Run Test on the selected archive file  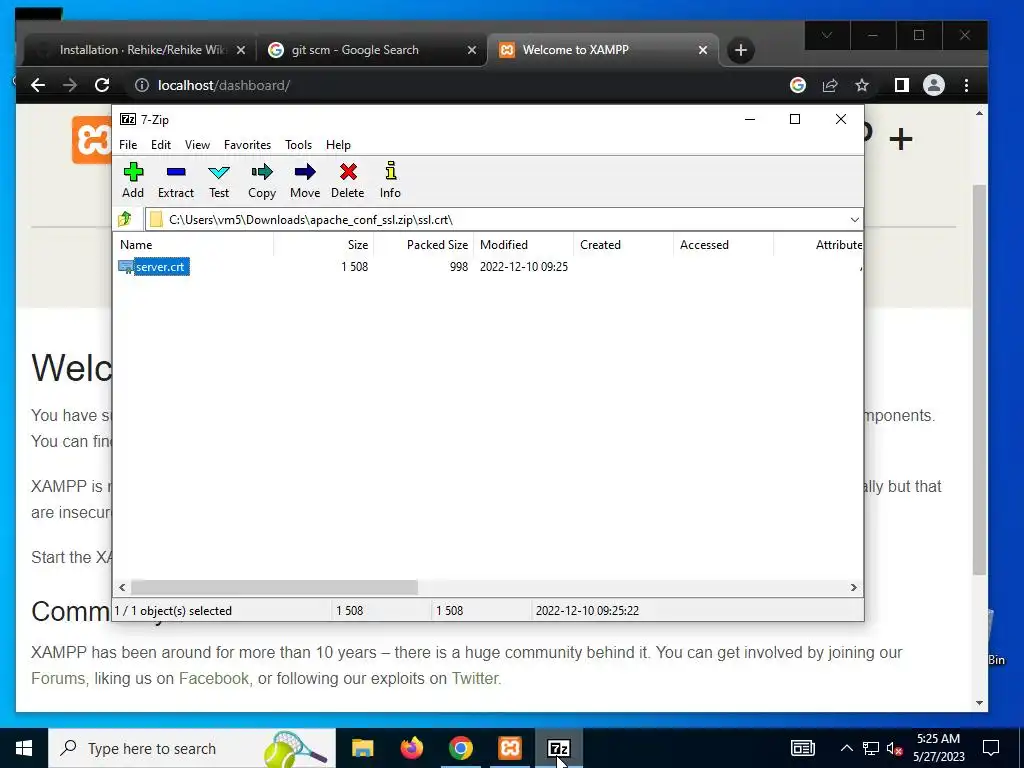coord(219,180)
